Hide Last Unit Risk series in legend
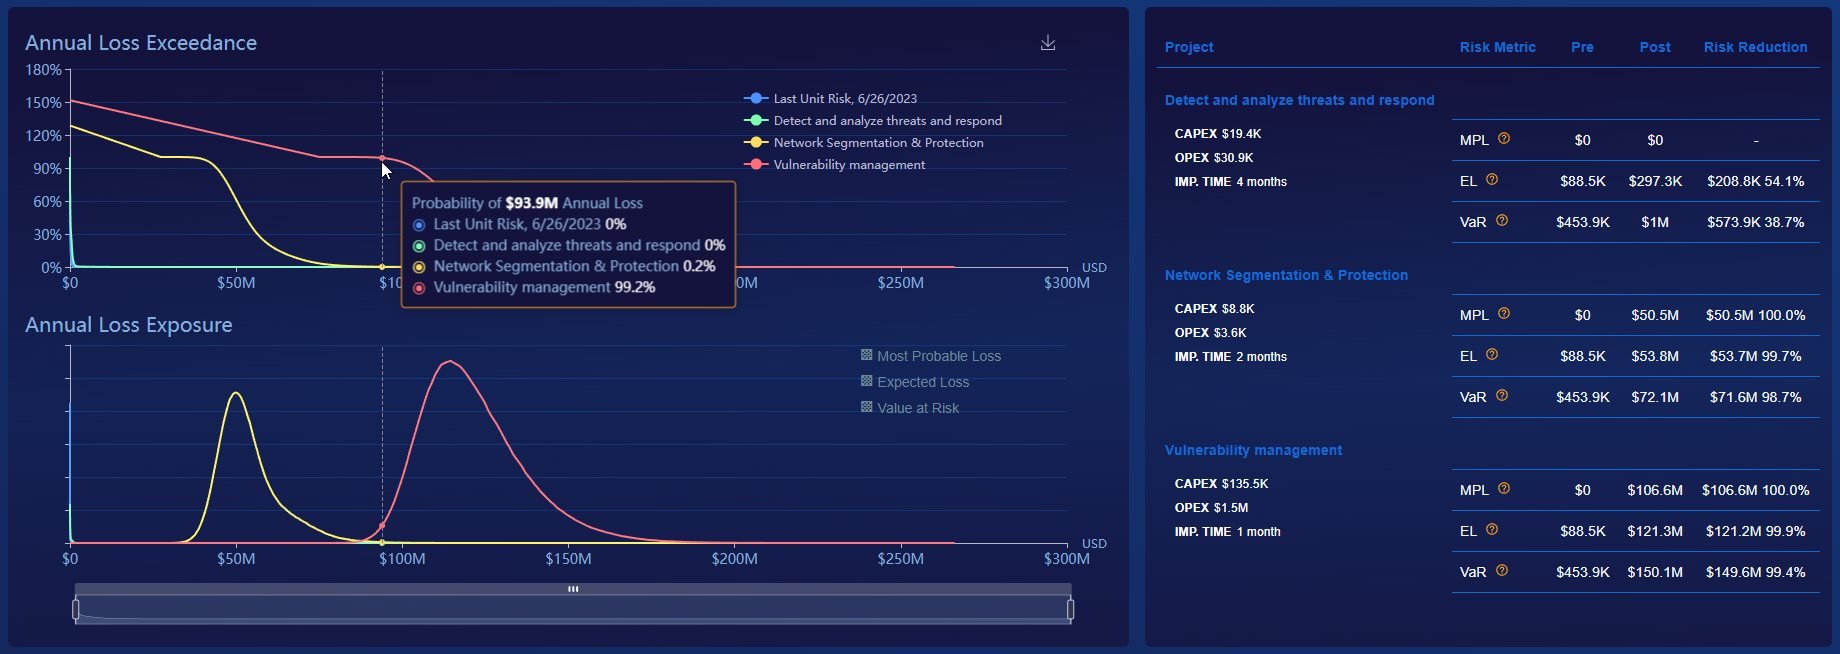The image size is (1840, 654). click(x=830, y=98)
